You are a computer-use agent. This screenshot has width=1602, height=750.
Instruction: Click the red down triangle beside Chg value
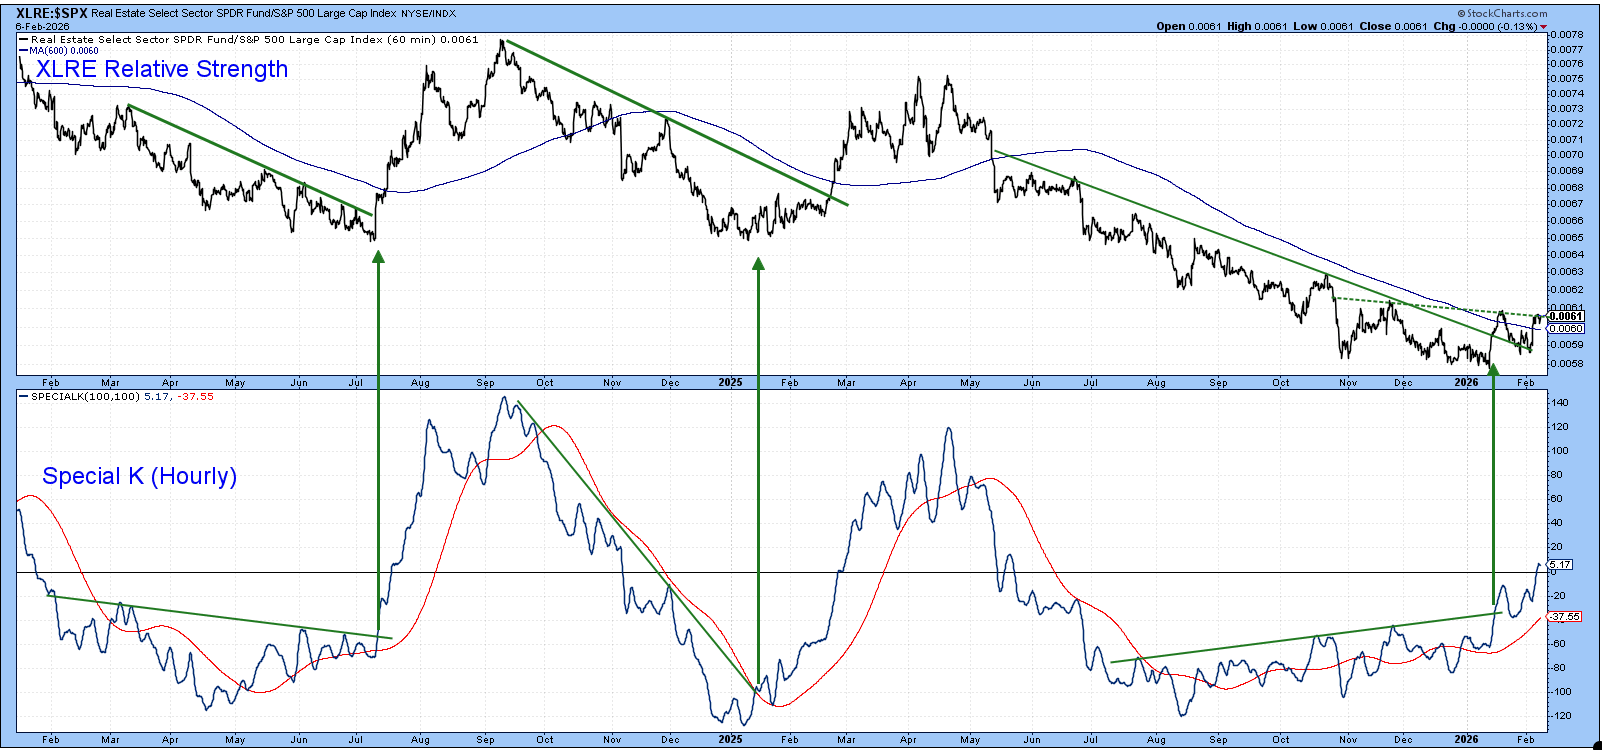click(x=1544, y=27)
